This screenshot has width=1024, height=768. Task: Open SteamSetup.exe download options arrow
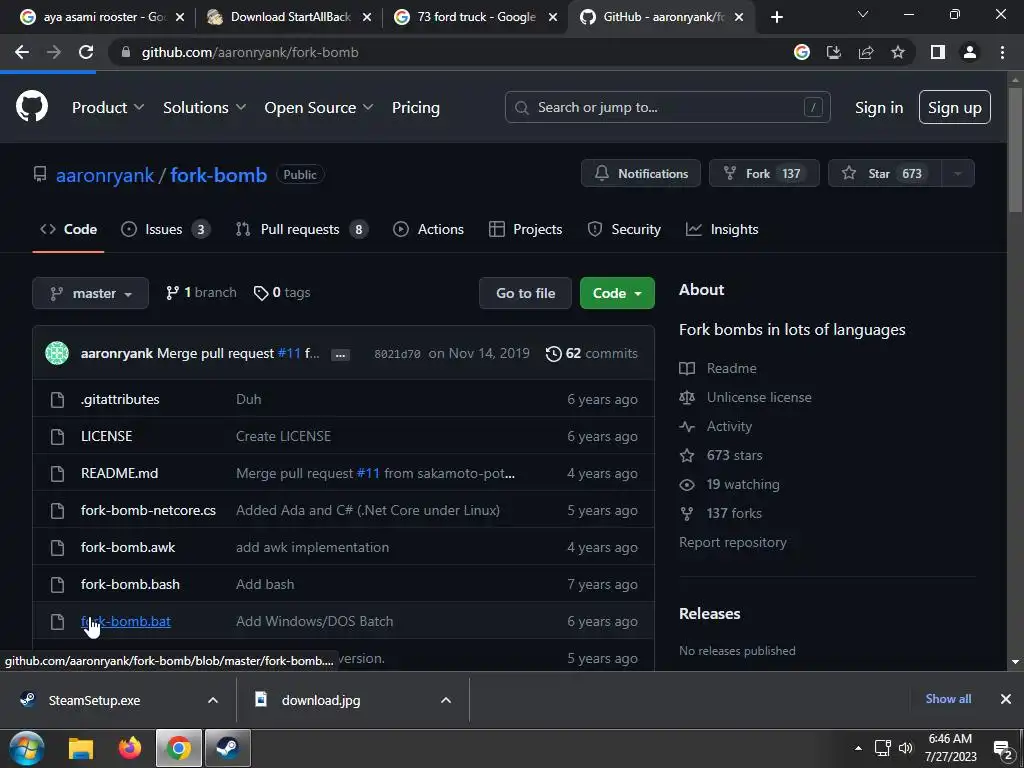213,700
